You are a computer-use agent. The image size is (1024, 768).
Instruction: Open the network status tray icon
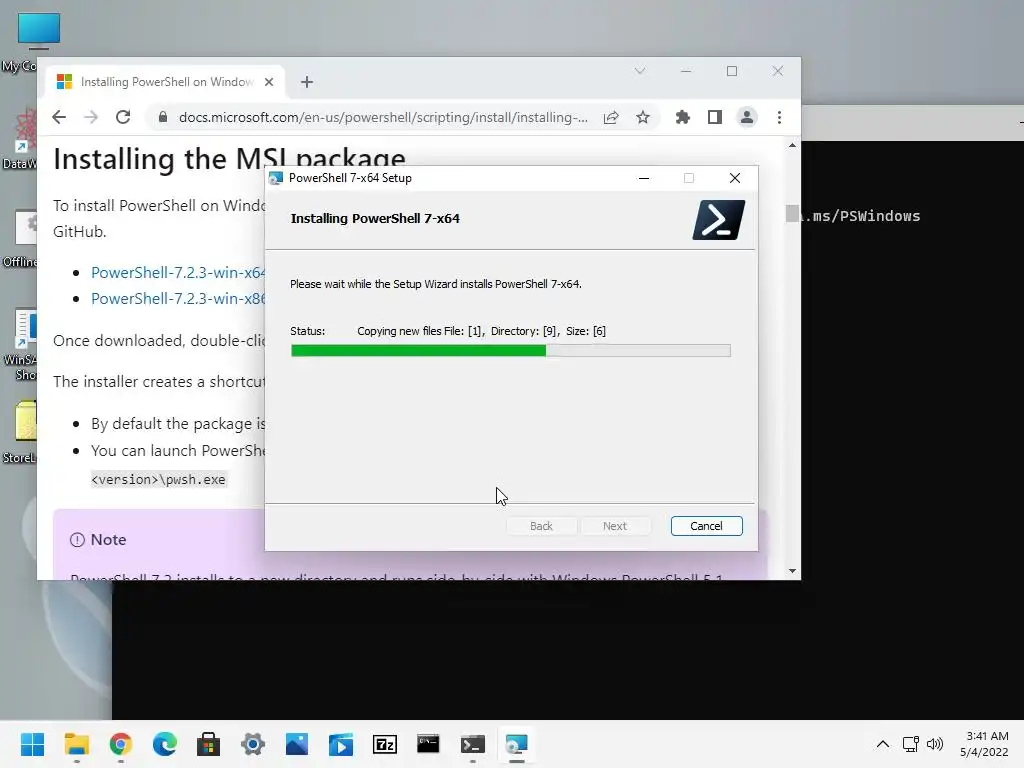pyautogui.click(x=910, y=744)
